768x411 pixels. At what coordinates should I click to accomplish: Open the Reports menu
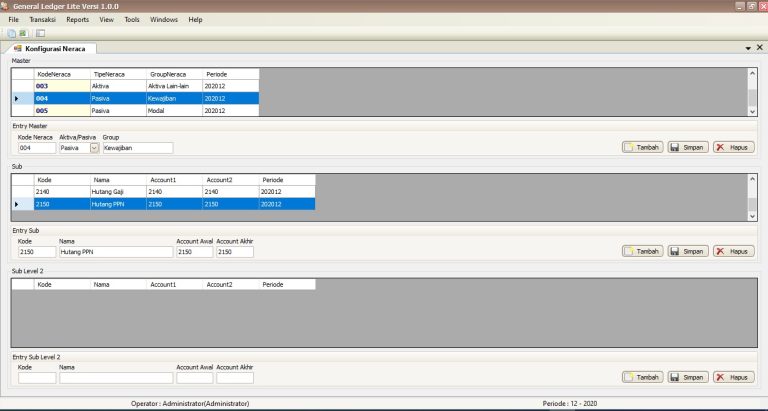(x=77, y=19)
